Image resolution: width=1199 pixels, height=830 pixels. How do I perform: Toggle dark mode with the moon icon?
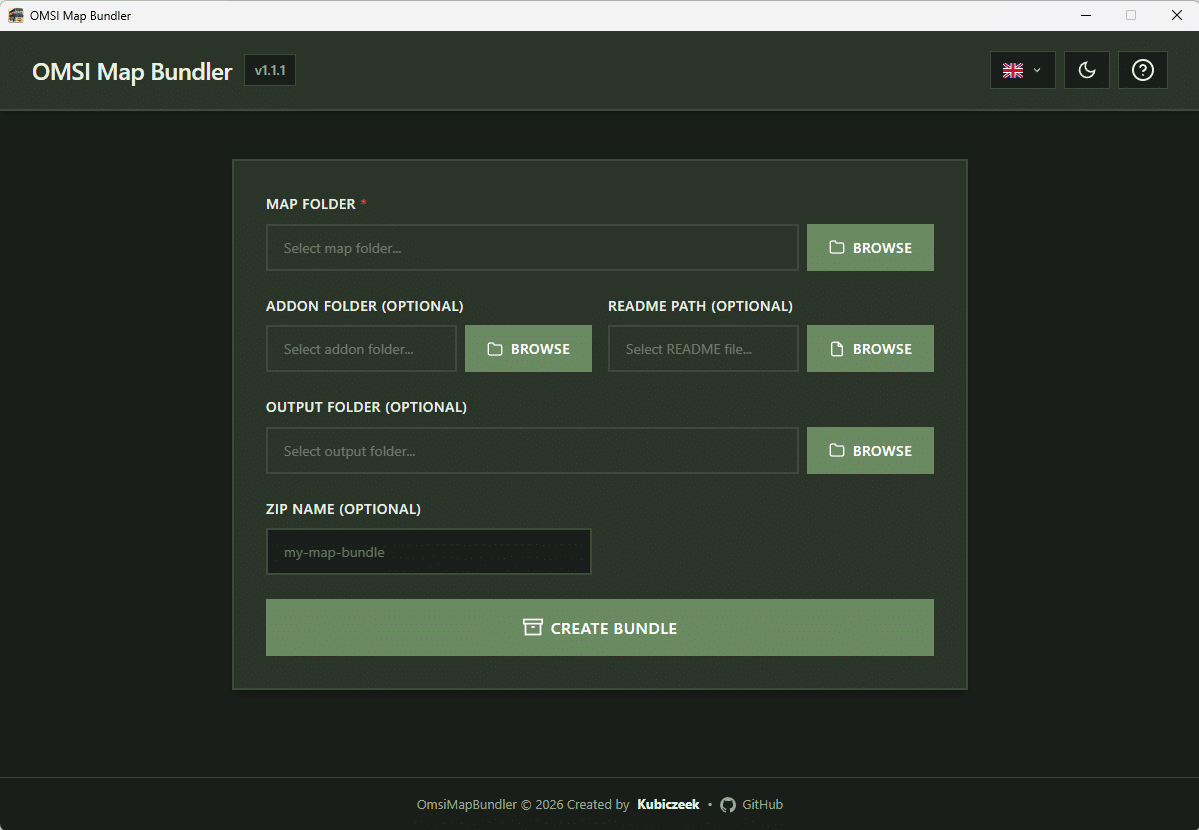coord(1086,70)
